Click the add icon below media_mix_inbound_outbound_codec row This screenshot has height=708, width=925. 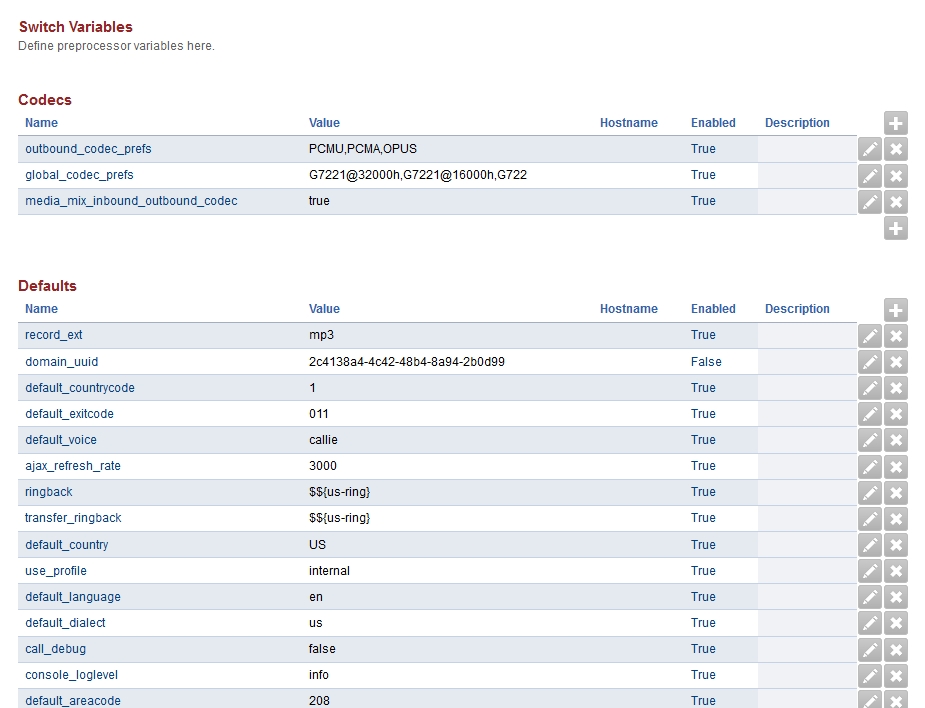point(895,229)
